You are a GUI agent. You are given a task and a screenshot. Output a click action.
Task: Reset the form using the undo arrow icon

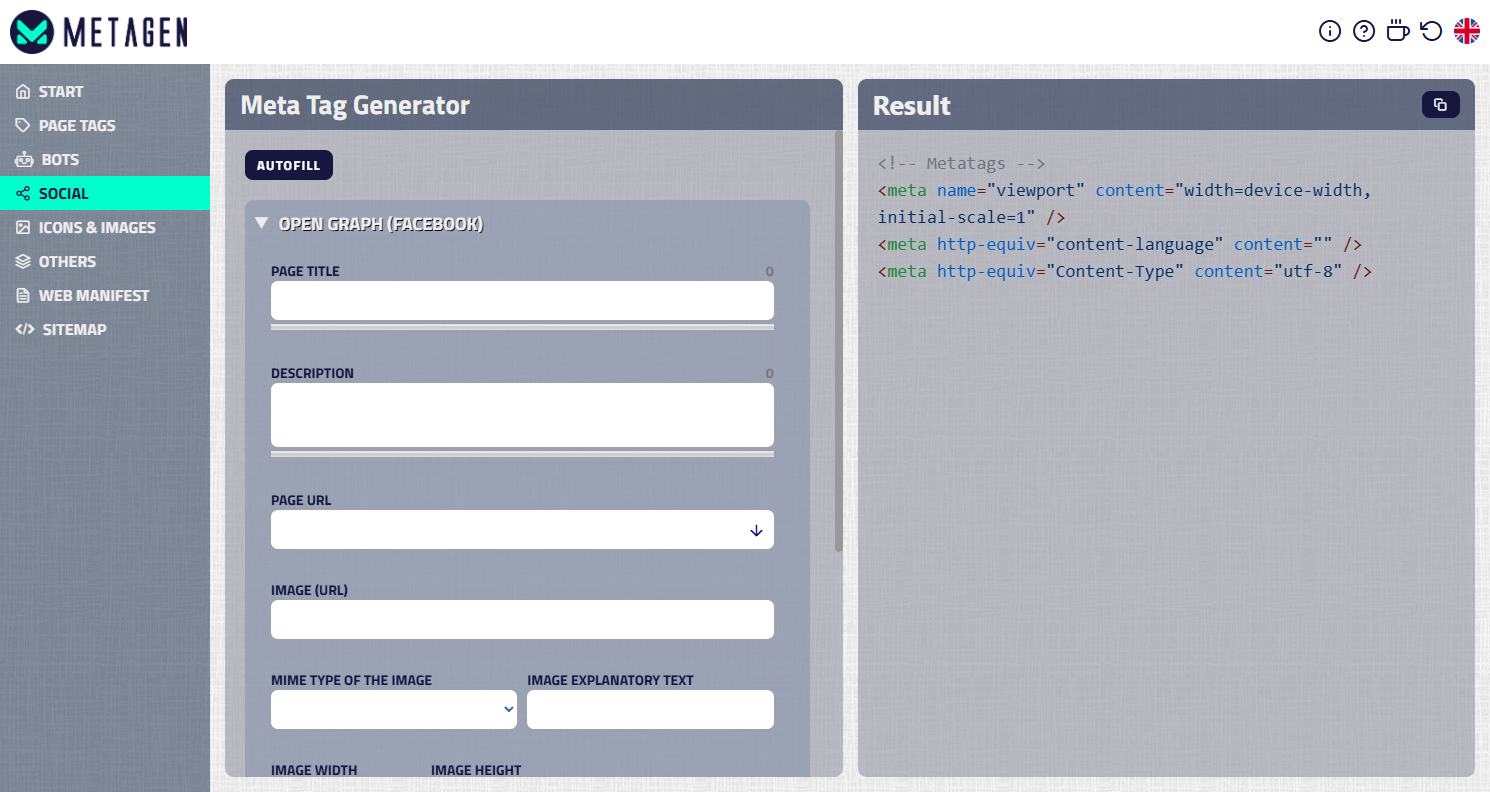point(1430,31)
